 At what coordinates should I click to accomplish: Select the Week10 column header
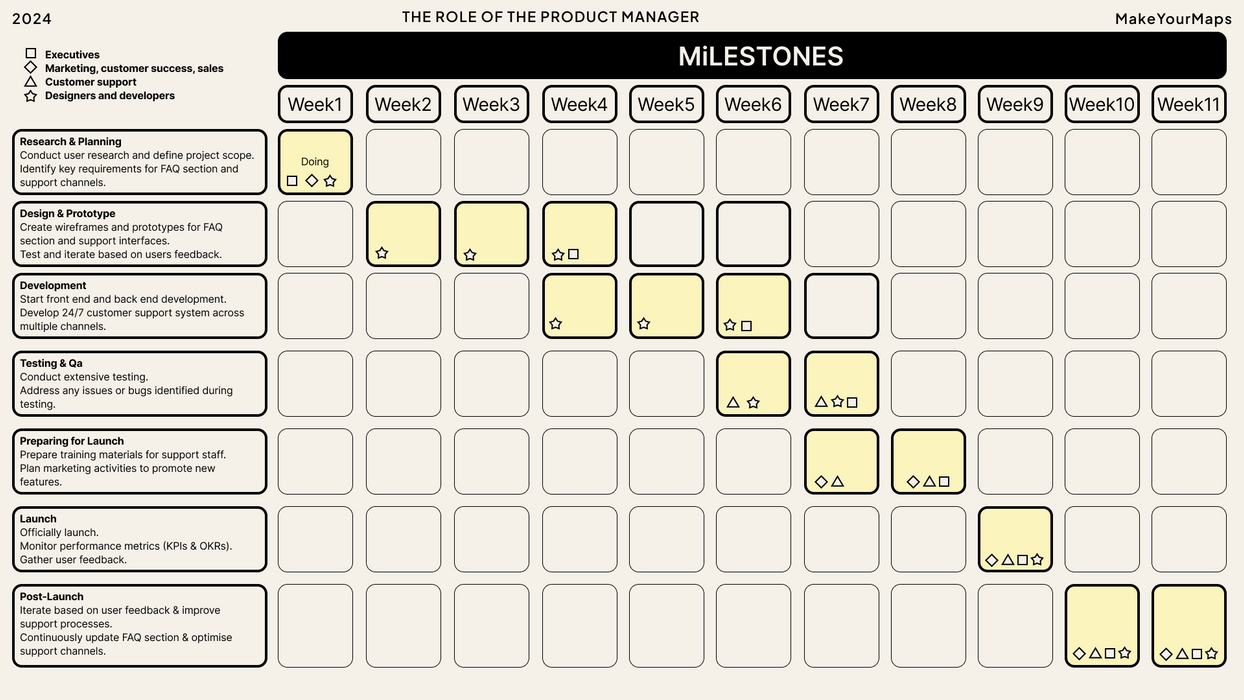1102,104
